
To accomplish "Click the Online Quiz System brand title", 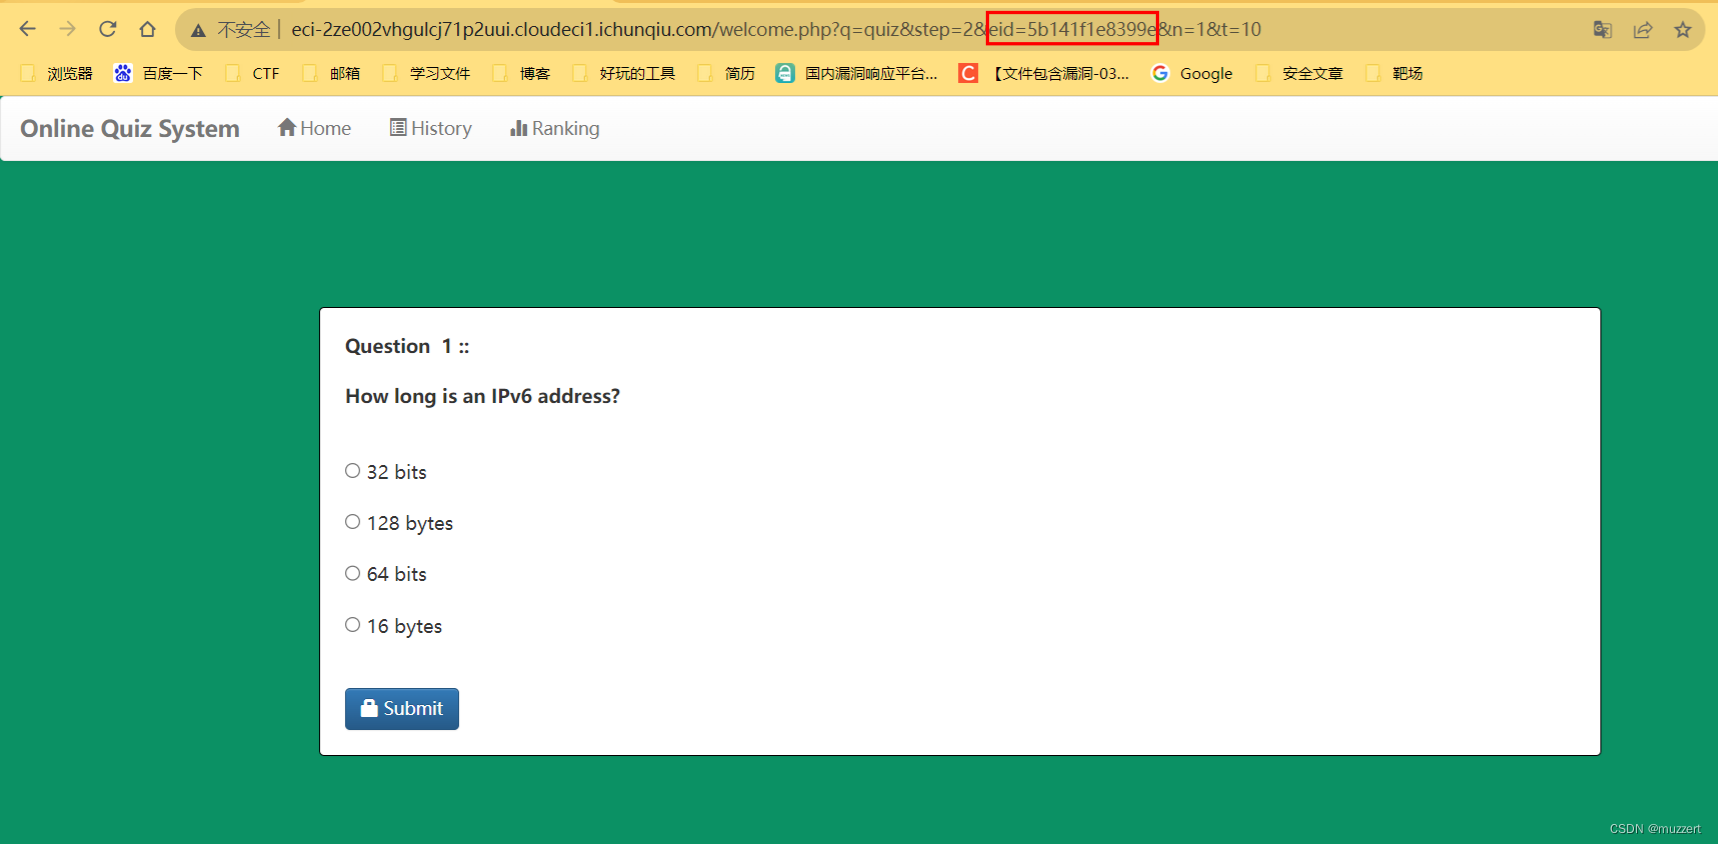I will (130, 129).
